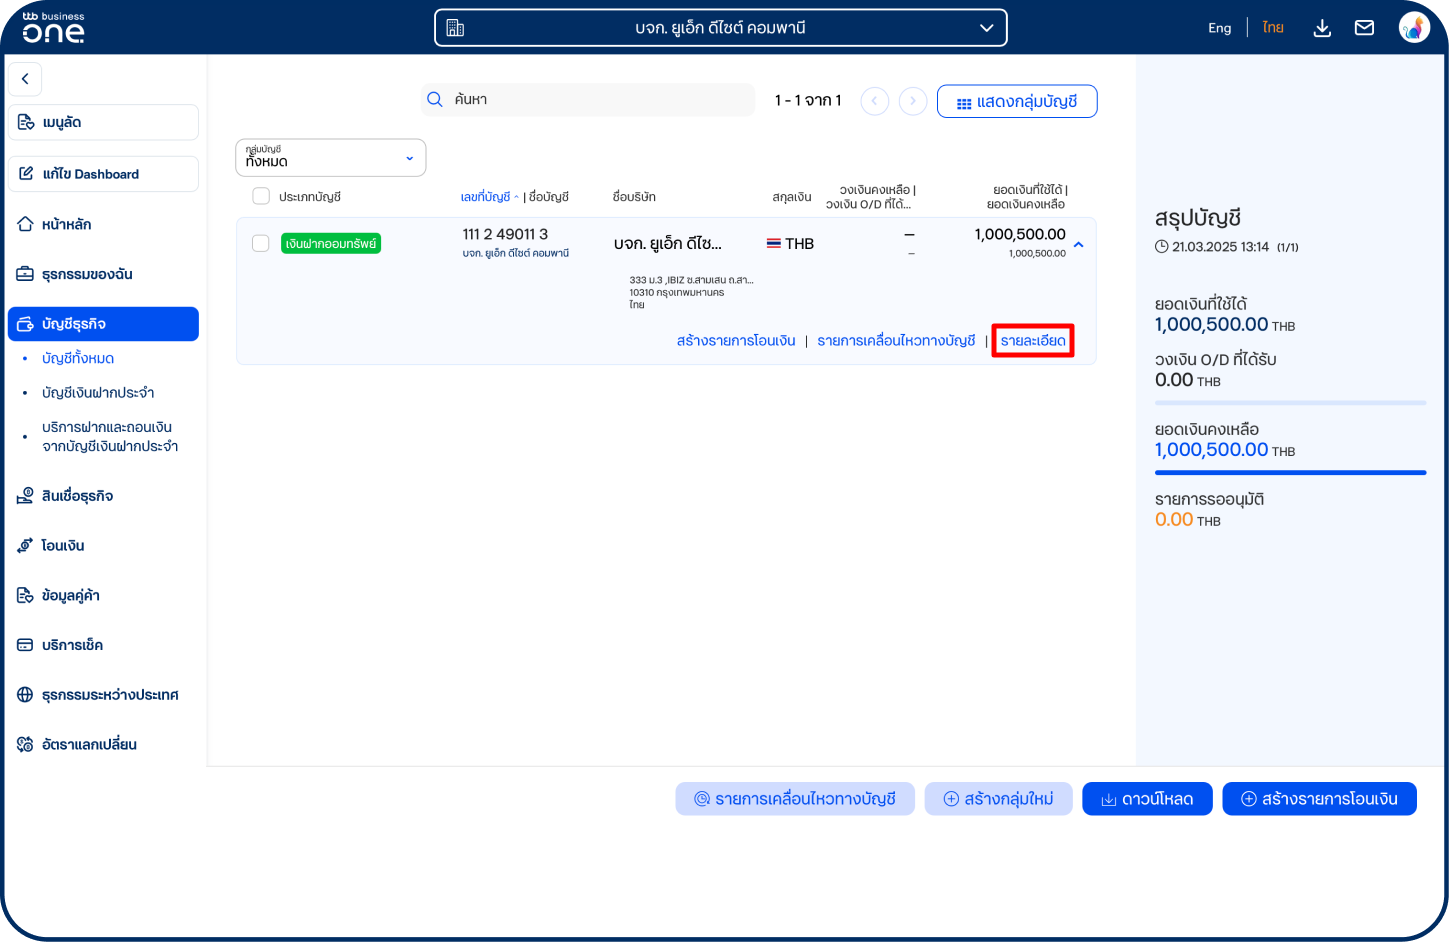1449x942 pixels.
Task: Go to previous page arrow
Action: [875, 101]
